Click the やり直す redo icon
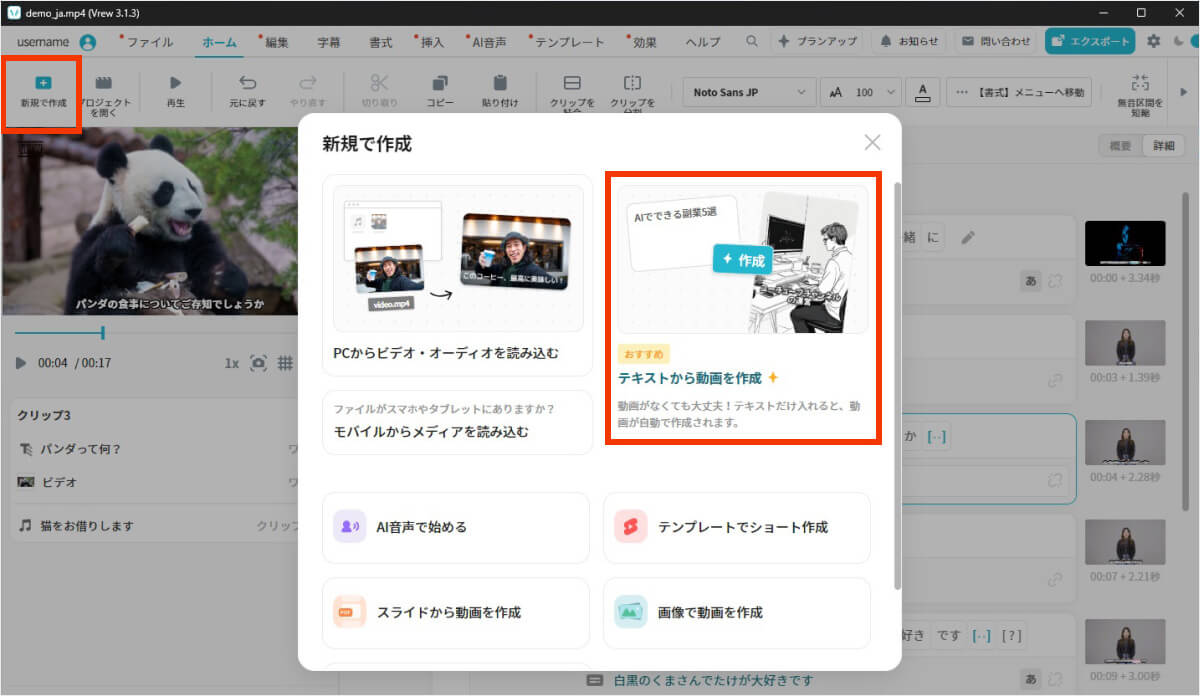This screenshot has width=1200, height=696. (x=308, y=83)
